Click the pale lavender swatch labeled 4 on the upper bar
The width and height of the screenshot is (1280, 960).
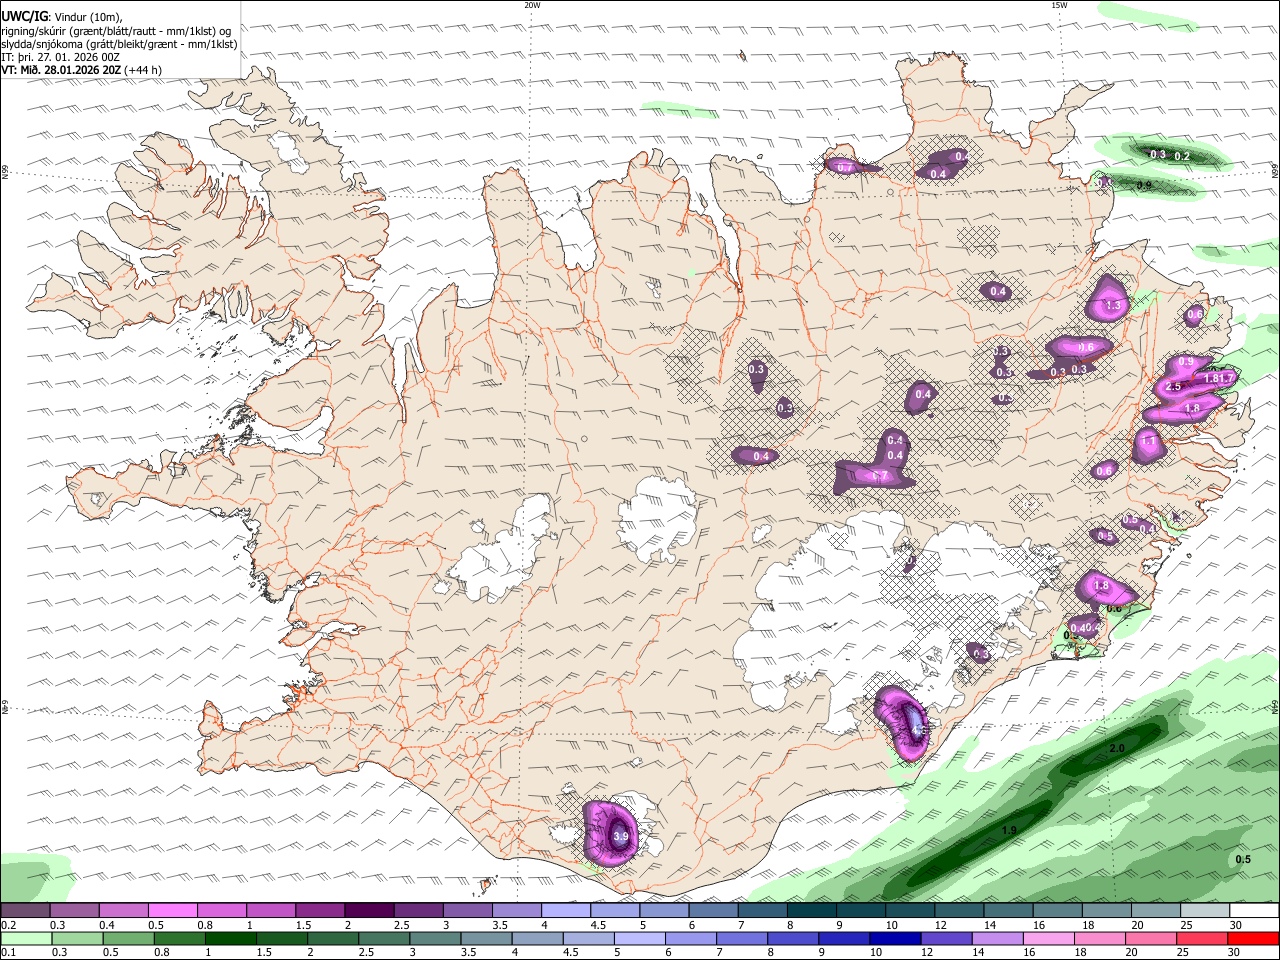[566, 911]
